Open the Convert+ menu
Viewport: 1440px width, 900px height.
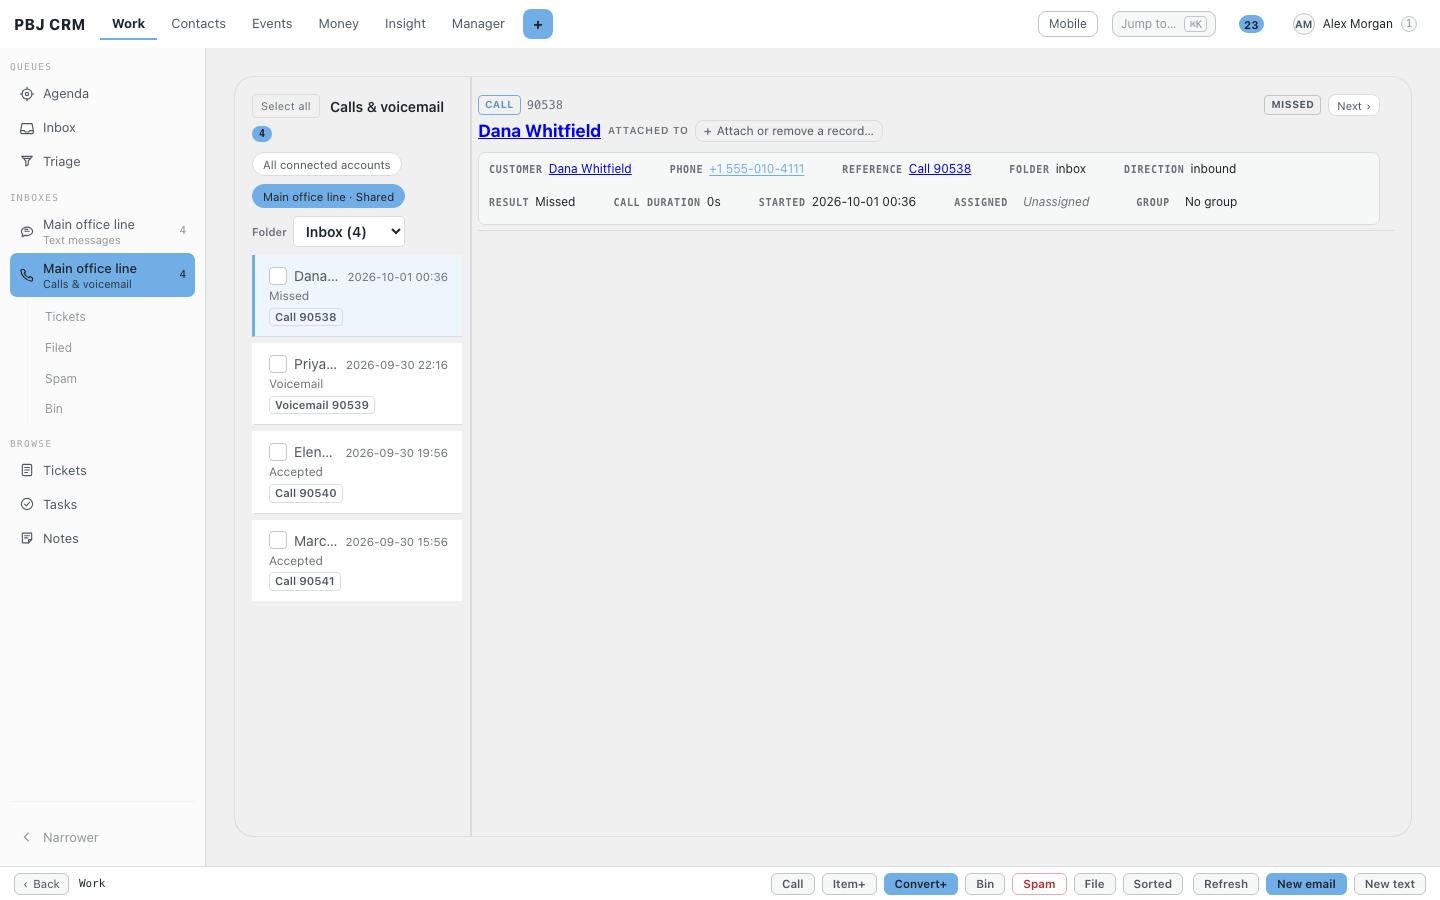921,884
